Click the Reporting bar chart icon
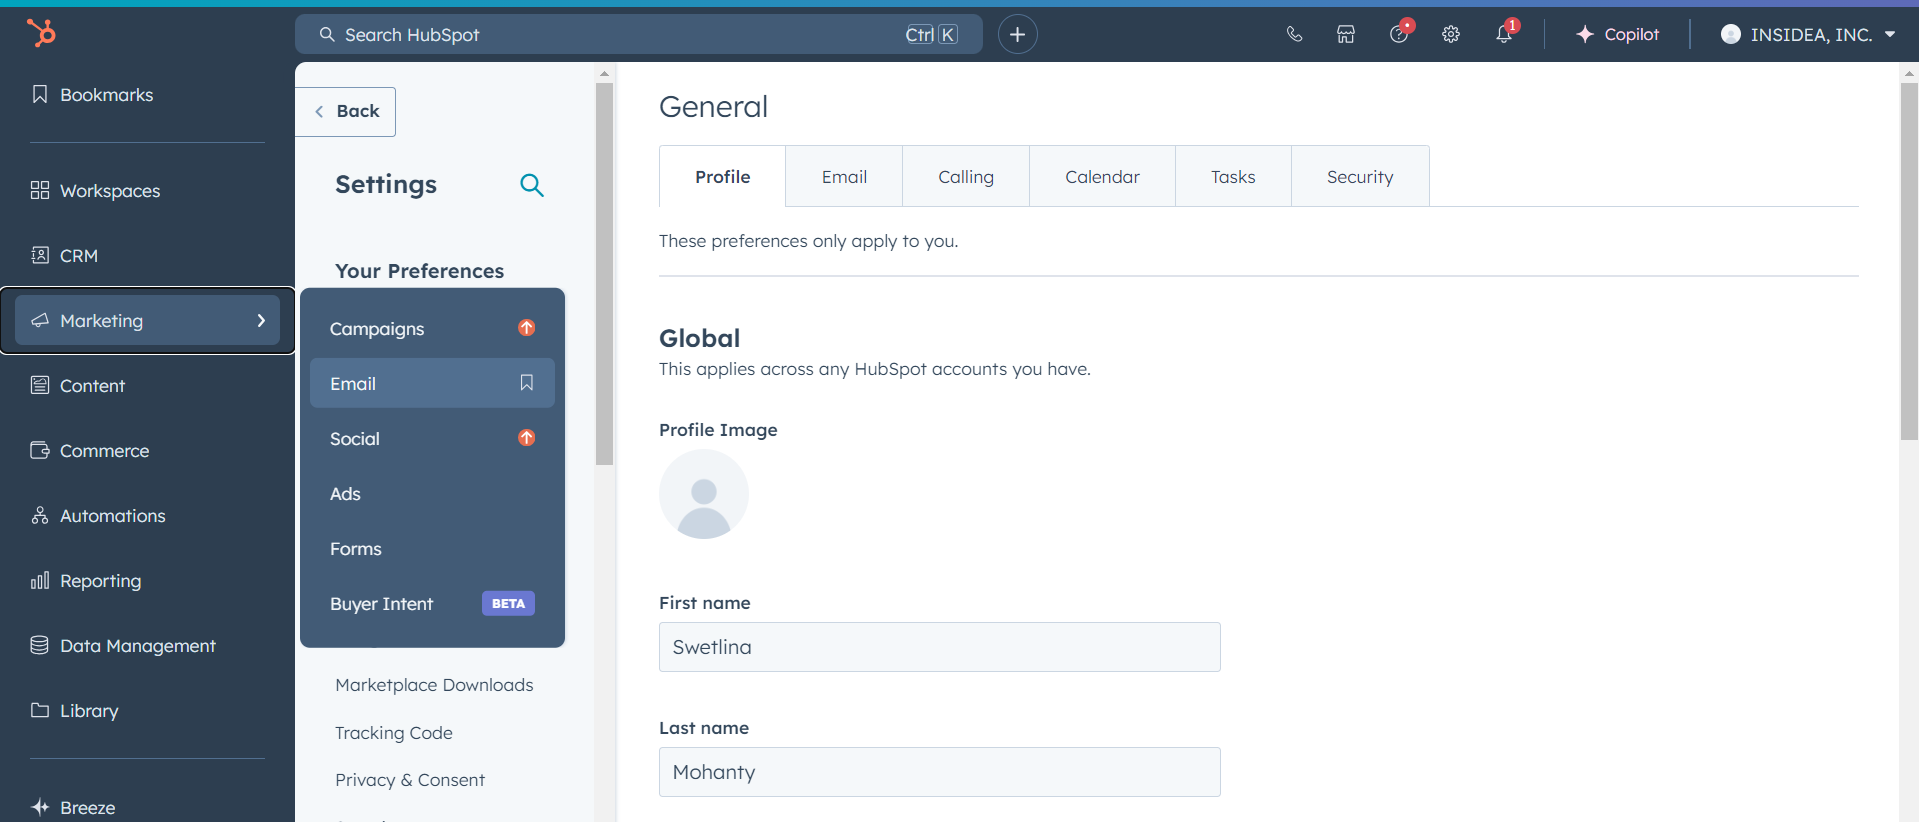This screenshot has height=822, width=1919. click(x=40, y=580)
